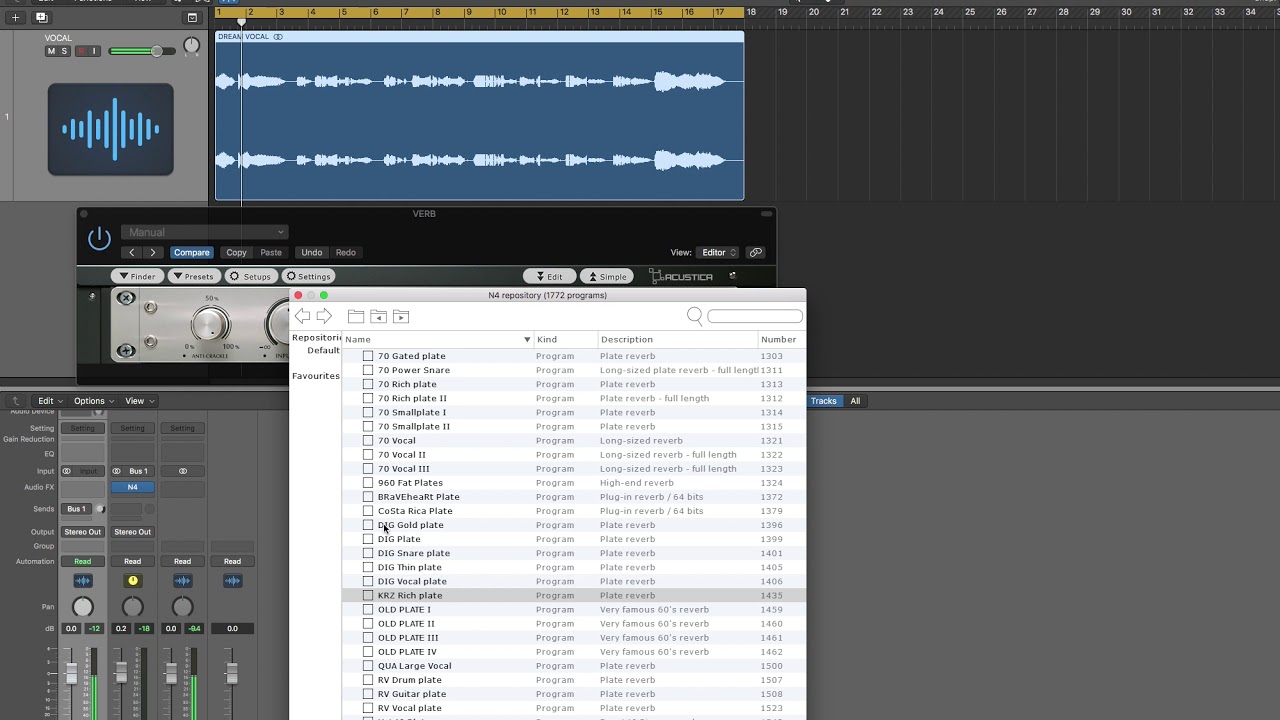Click the first mixer channel waveform icon
The width and height of the screenshot is (1280, 720).
pos(82,581)
